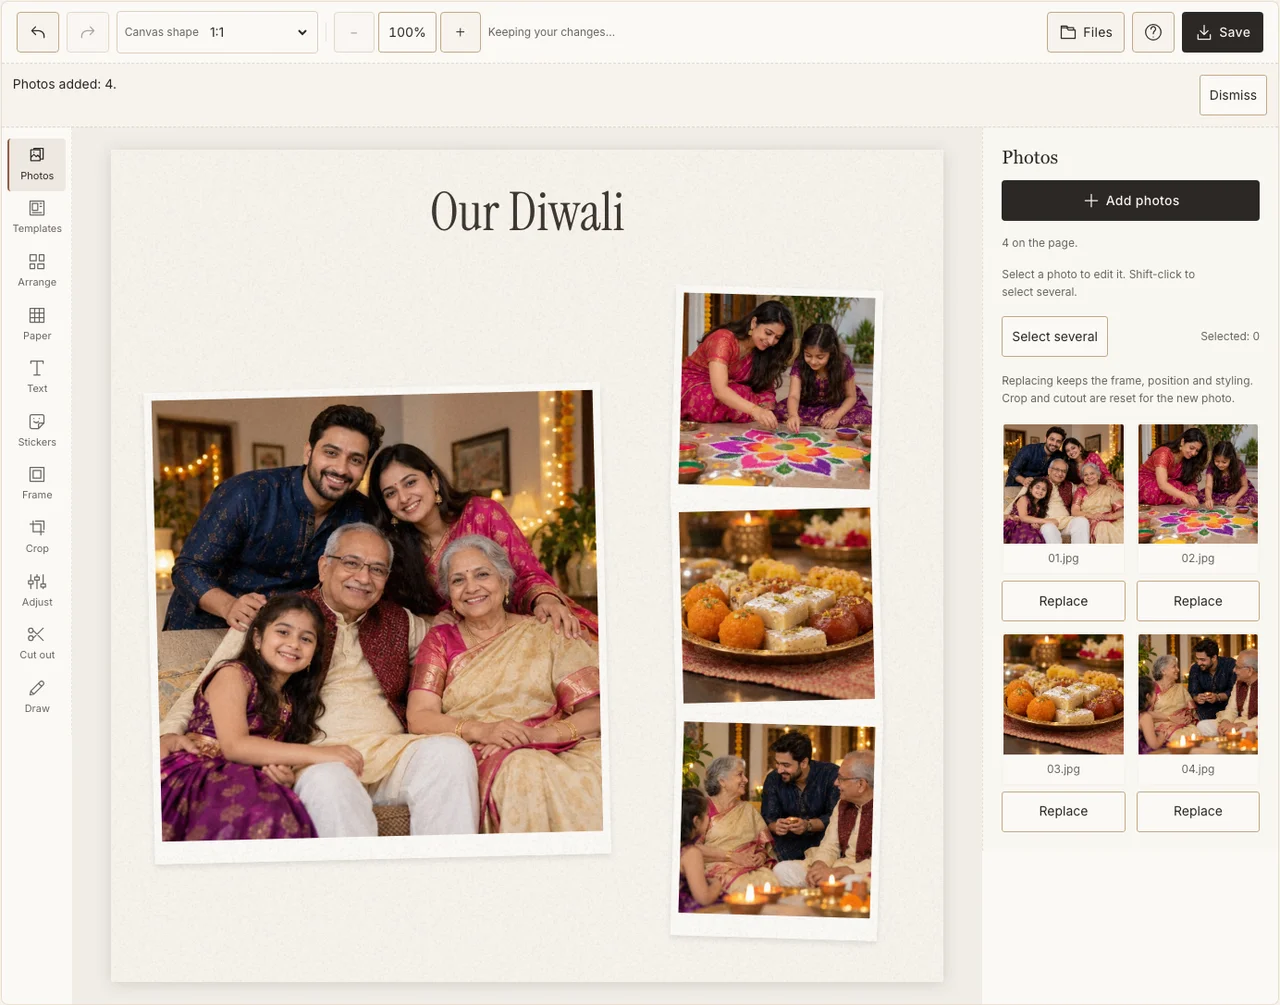Zoom in with the plus button
The height and width of the screenshot is (1005, 1280).
tap(460, 32)
